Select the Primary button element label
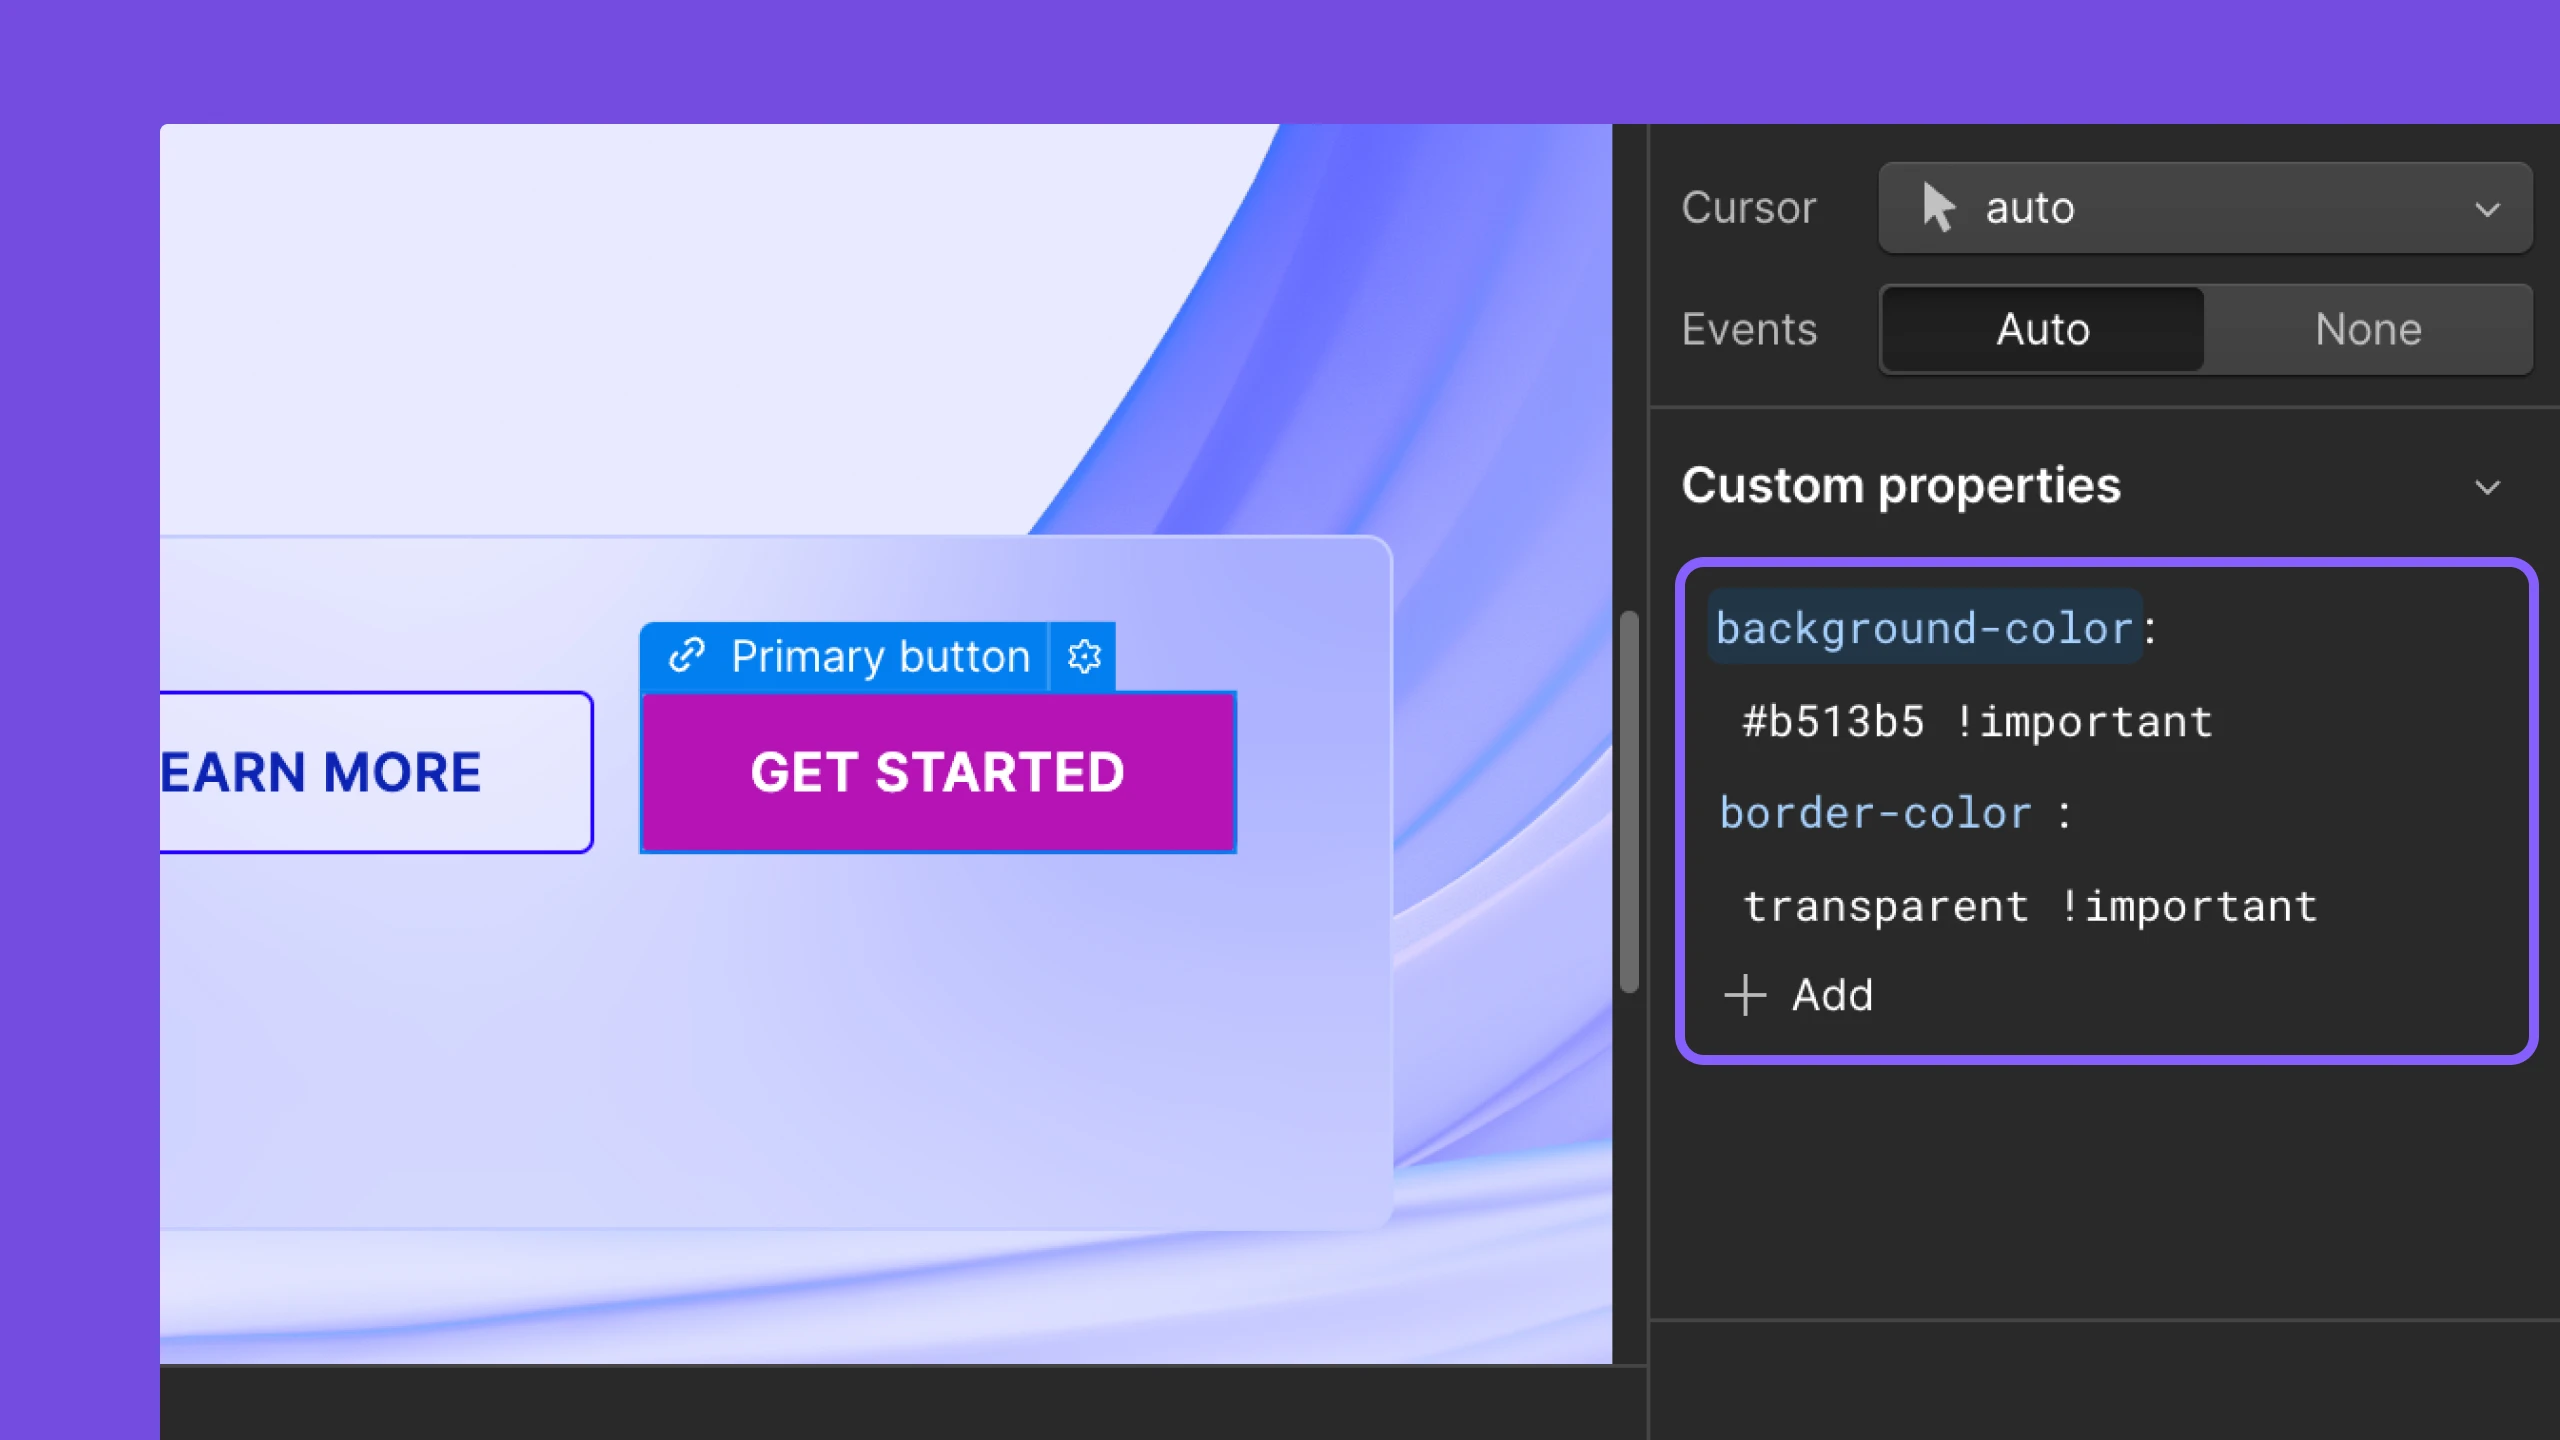Screen dimensions: 2560x1440 [878, 657]
